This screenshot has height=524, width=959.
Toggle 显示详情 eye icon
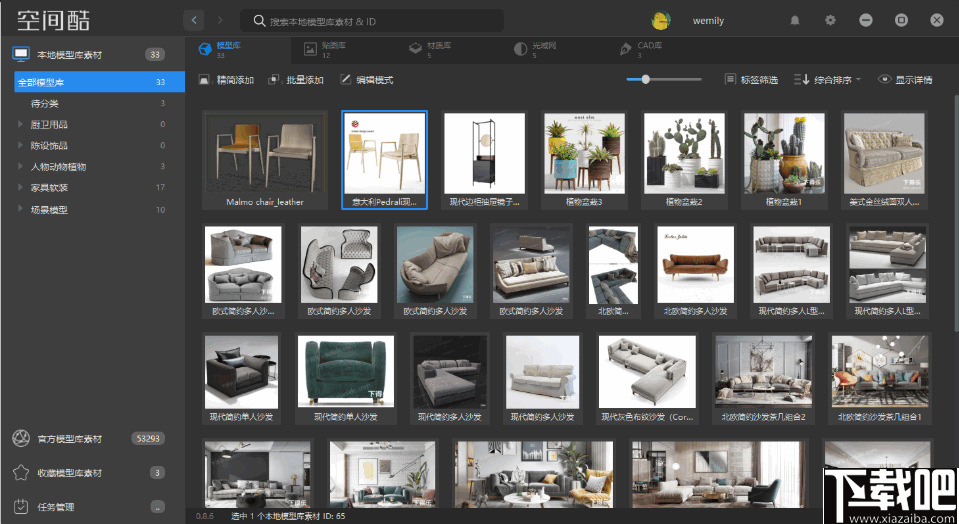[884, 79]
